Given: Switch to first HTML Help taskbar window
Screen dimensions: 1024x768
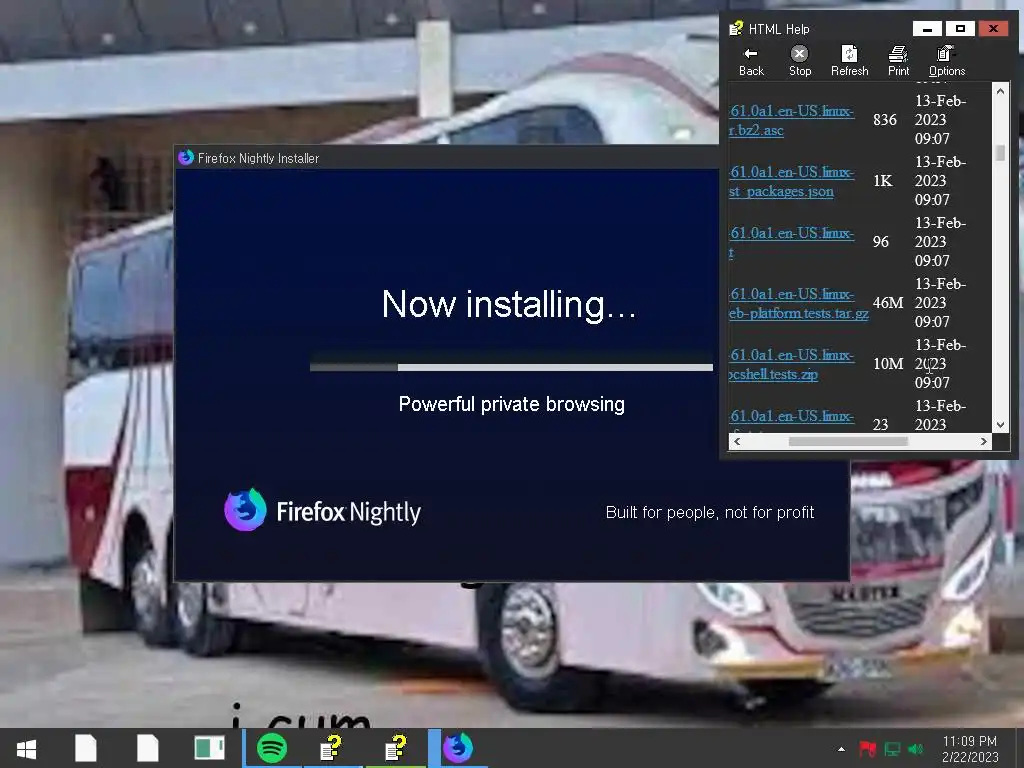Looking at the screenshot, I should pyautogui.click(x=332, y=748).
